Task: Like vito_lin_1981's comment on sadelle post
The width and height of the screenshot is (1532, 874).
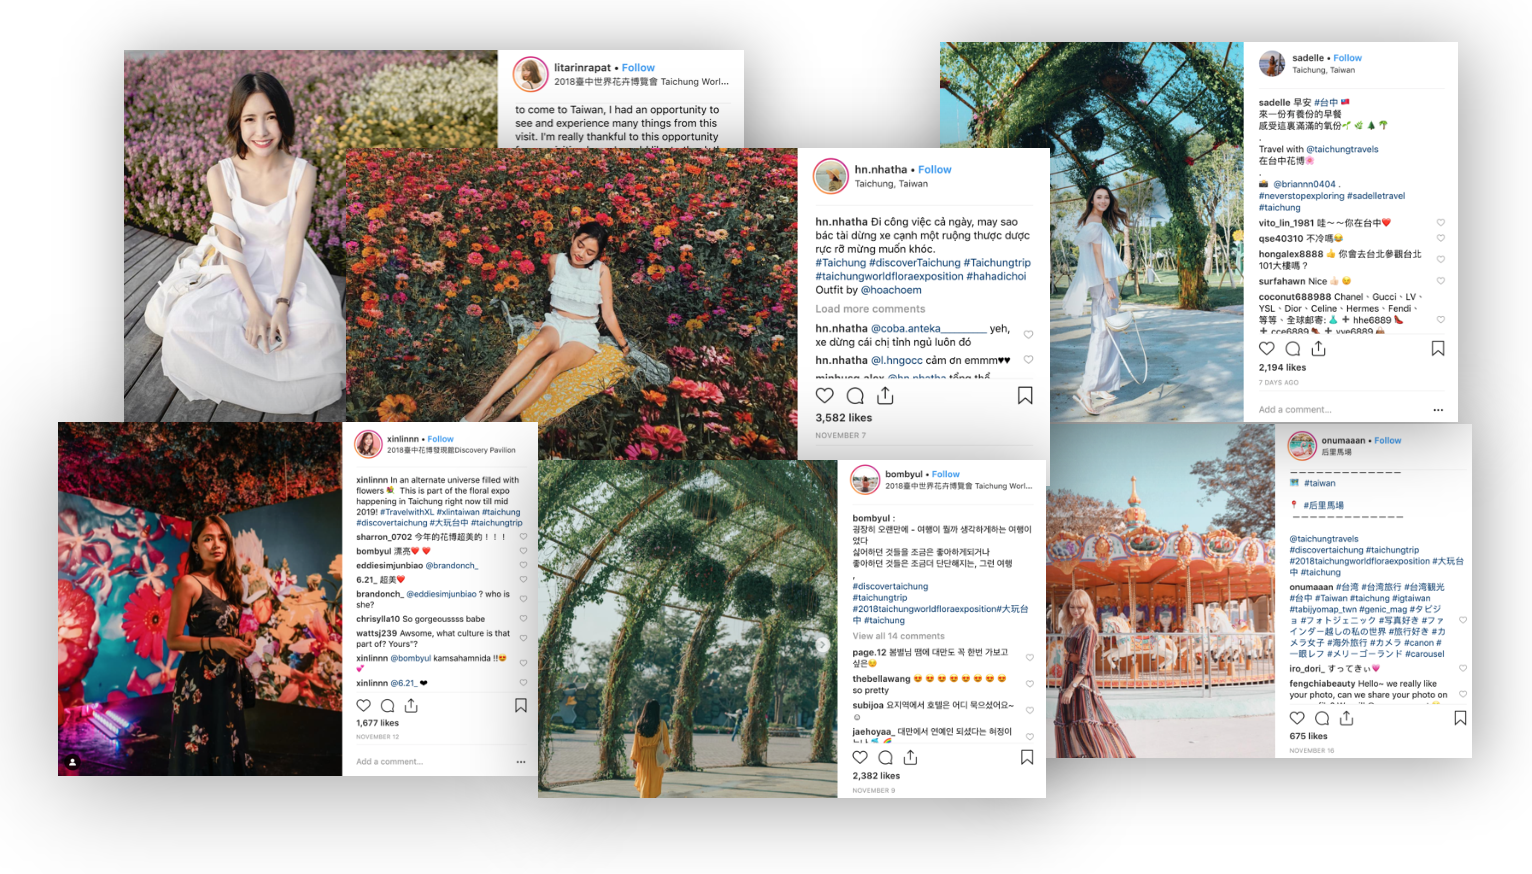Action: [x=1441, y=223]
